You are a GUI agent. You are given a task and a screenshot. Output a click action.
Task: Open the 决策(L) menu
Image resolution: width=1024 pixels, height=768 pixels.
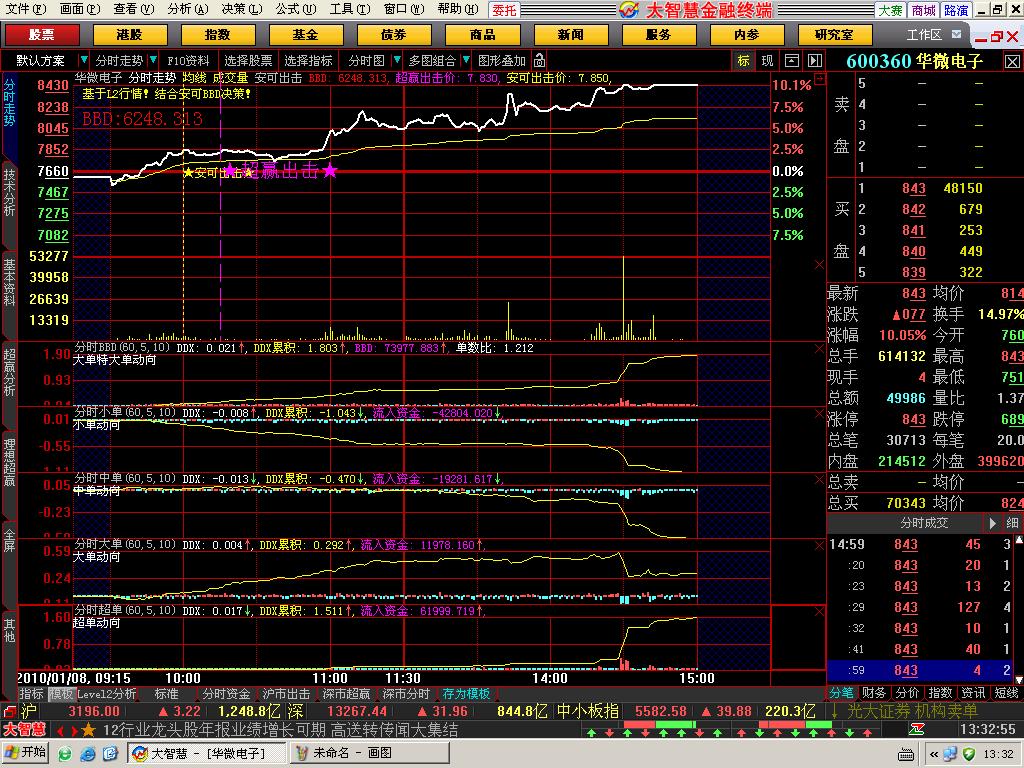[x=242, y=9]
